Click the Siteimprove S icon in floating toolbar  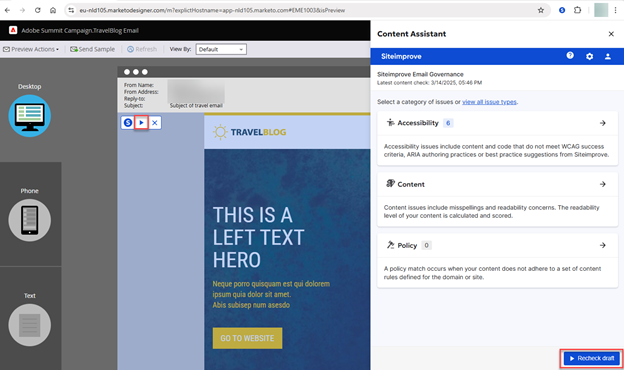[128, 123]
